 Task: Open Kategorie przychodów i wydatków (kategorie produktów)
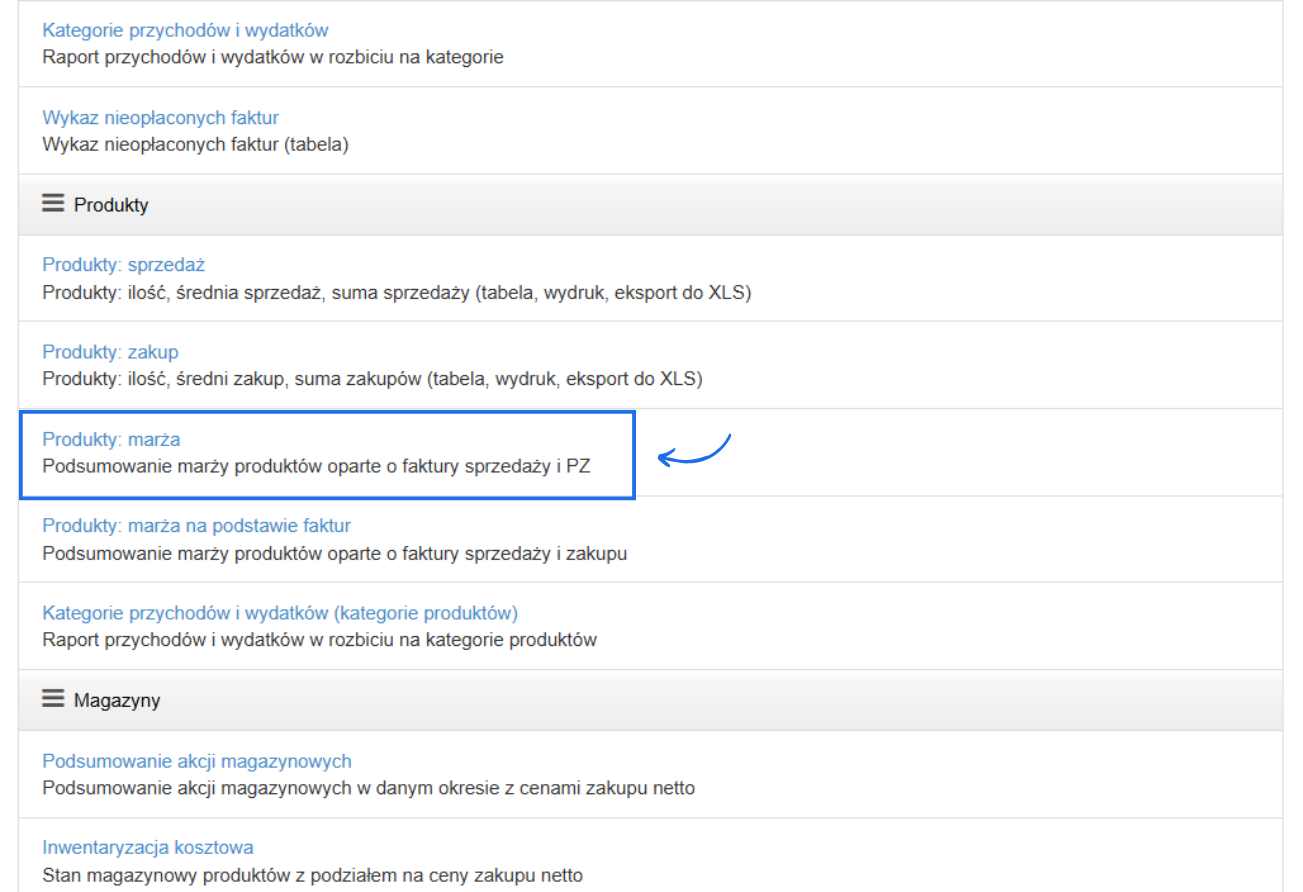point(280,612)
